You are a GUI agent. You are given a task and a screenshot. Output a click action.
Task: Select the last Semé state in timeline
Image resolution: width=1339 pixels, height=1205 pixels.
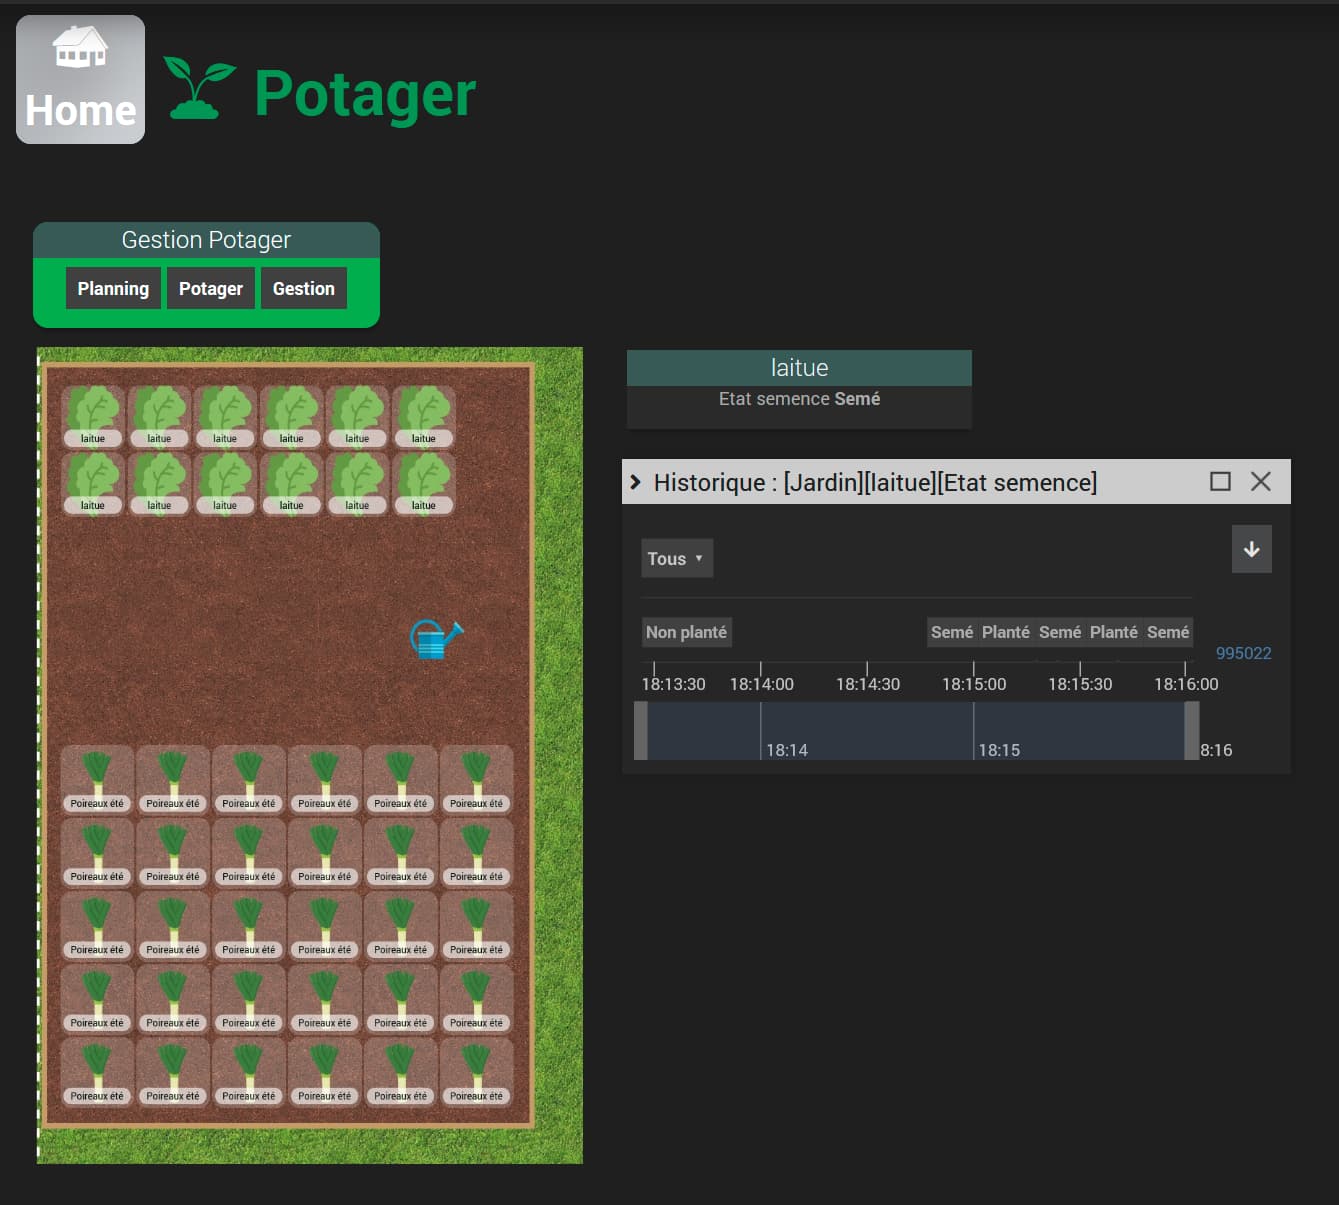point(1168,632)
